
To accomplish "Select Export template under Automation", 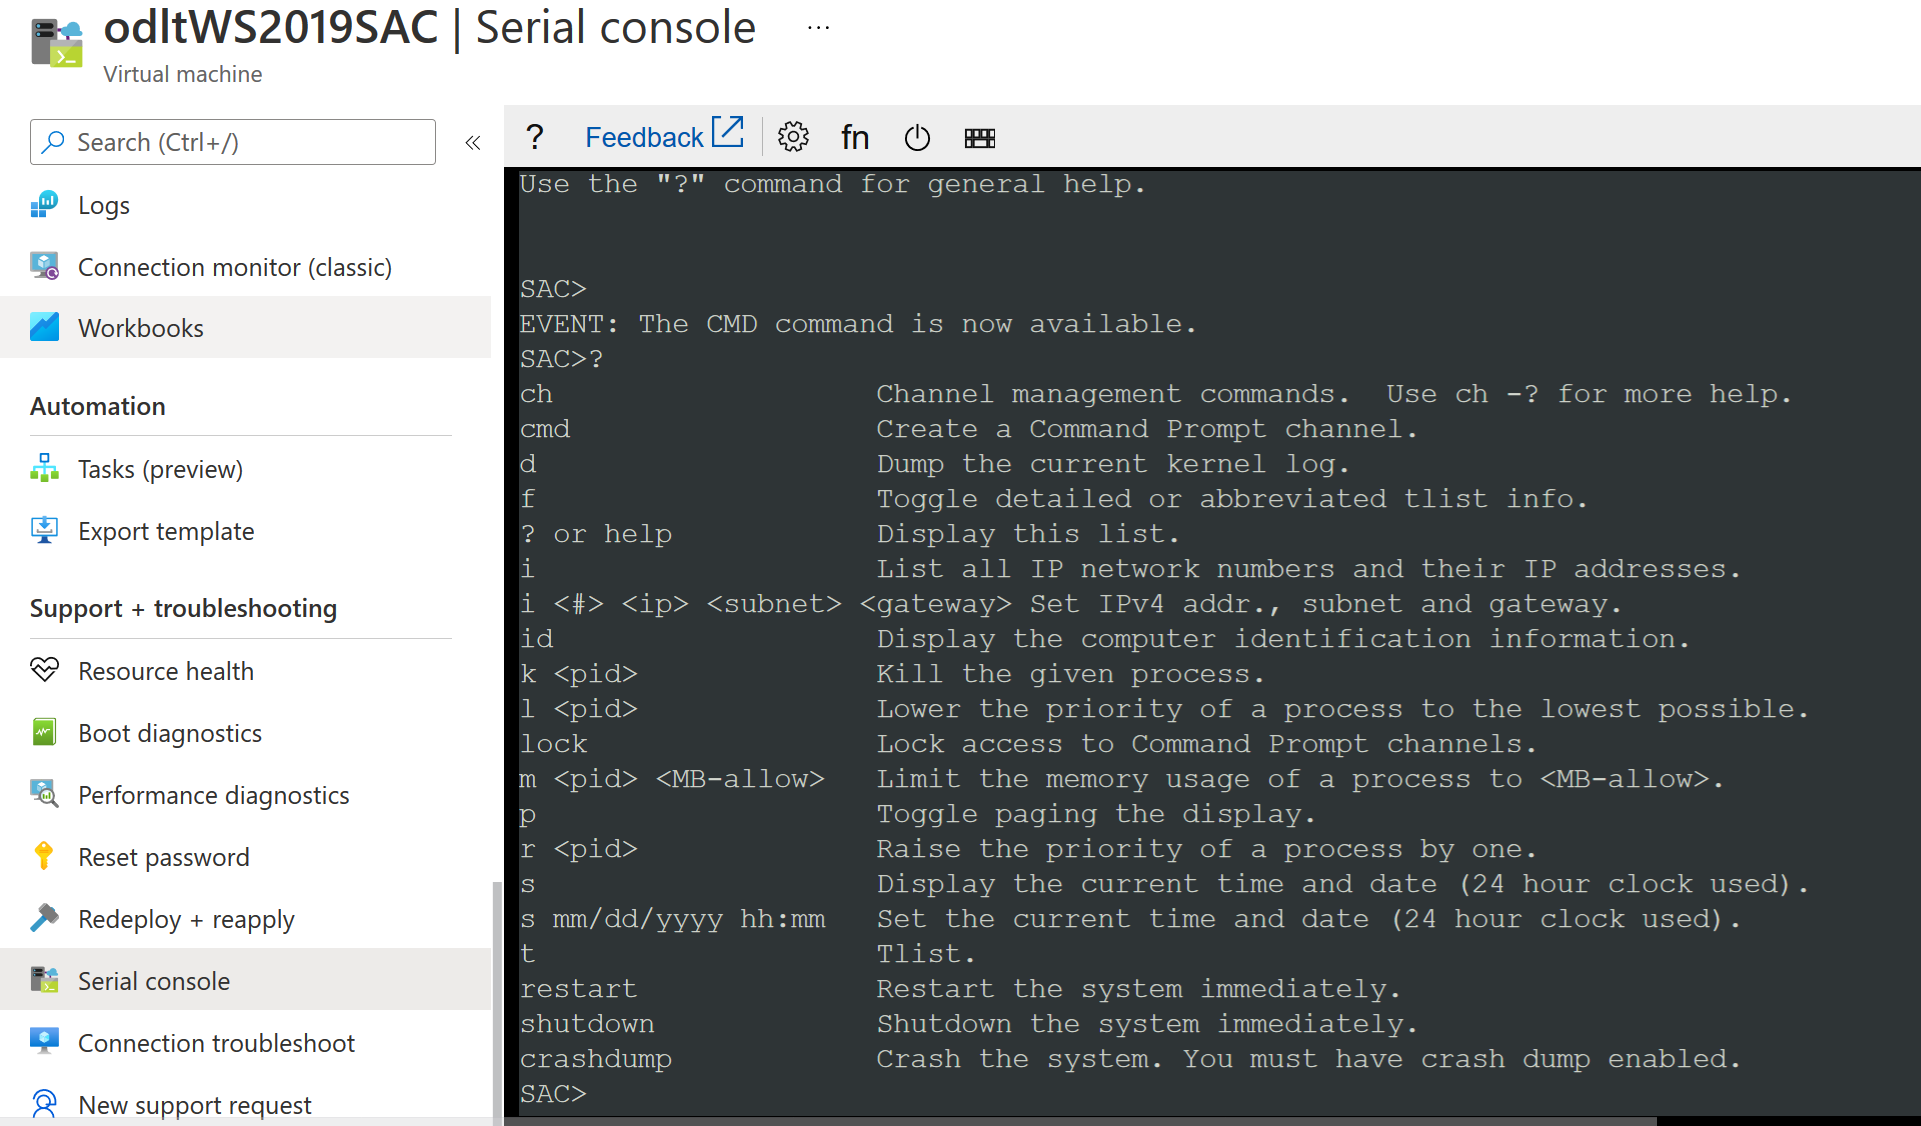I will pyautogui.click(x=166, y=531).
